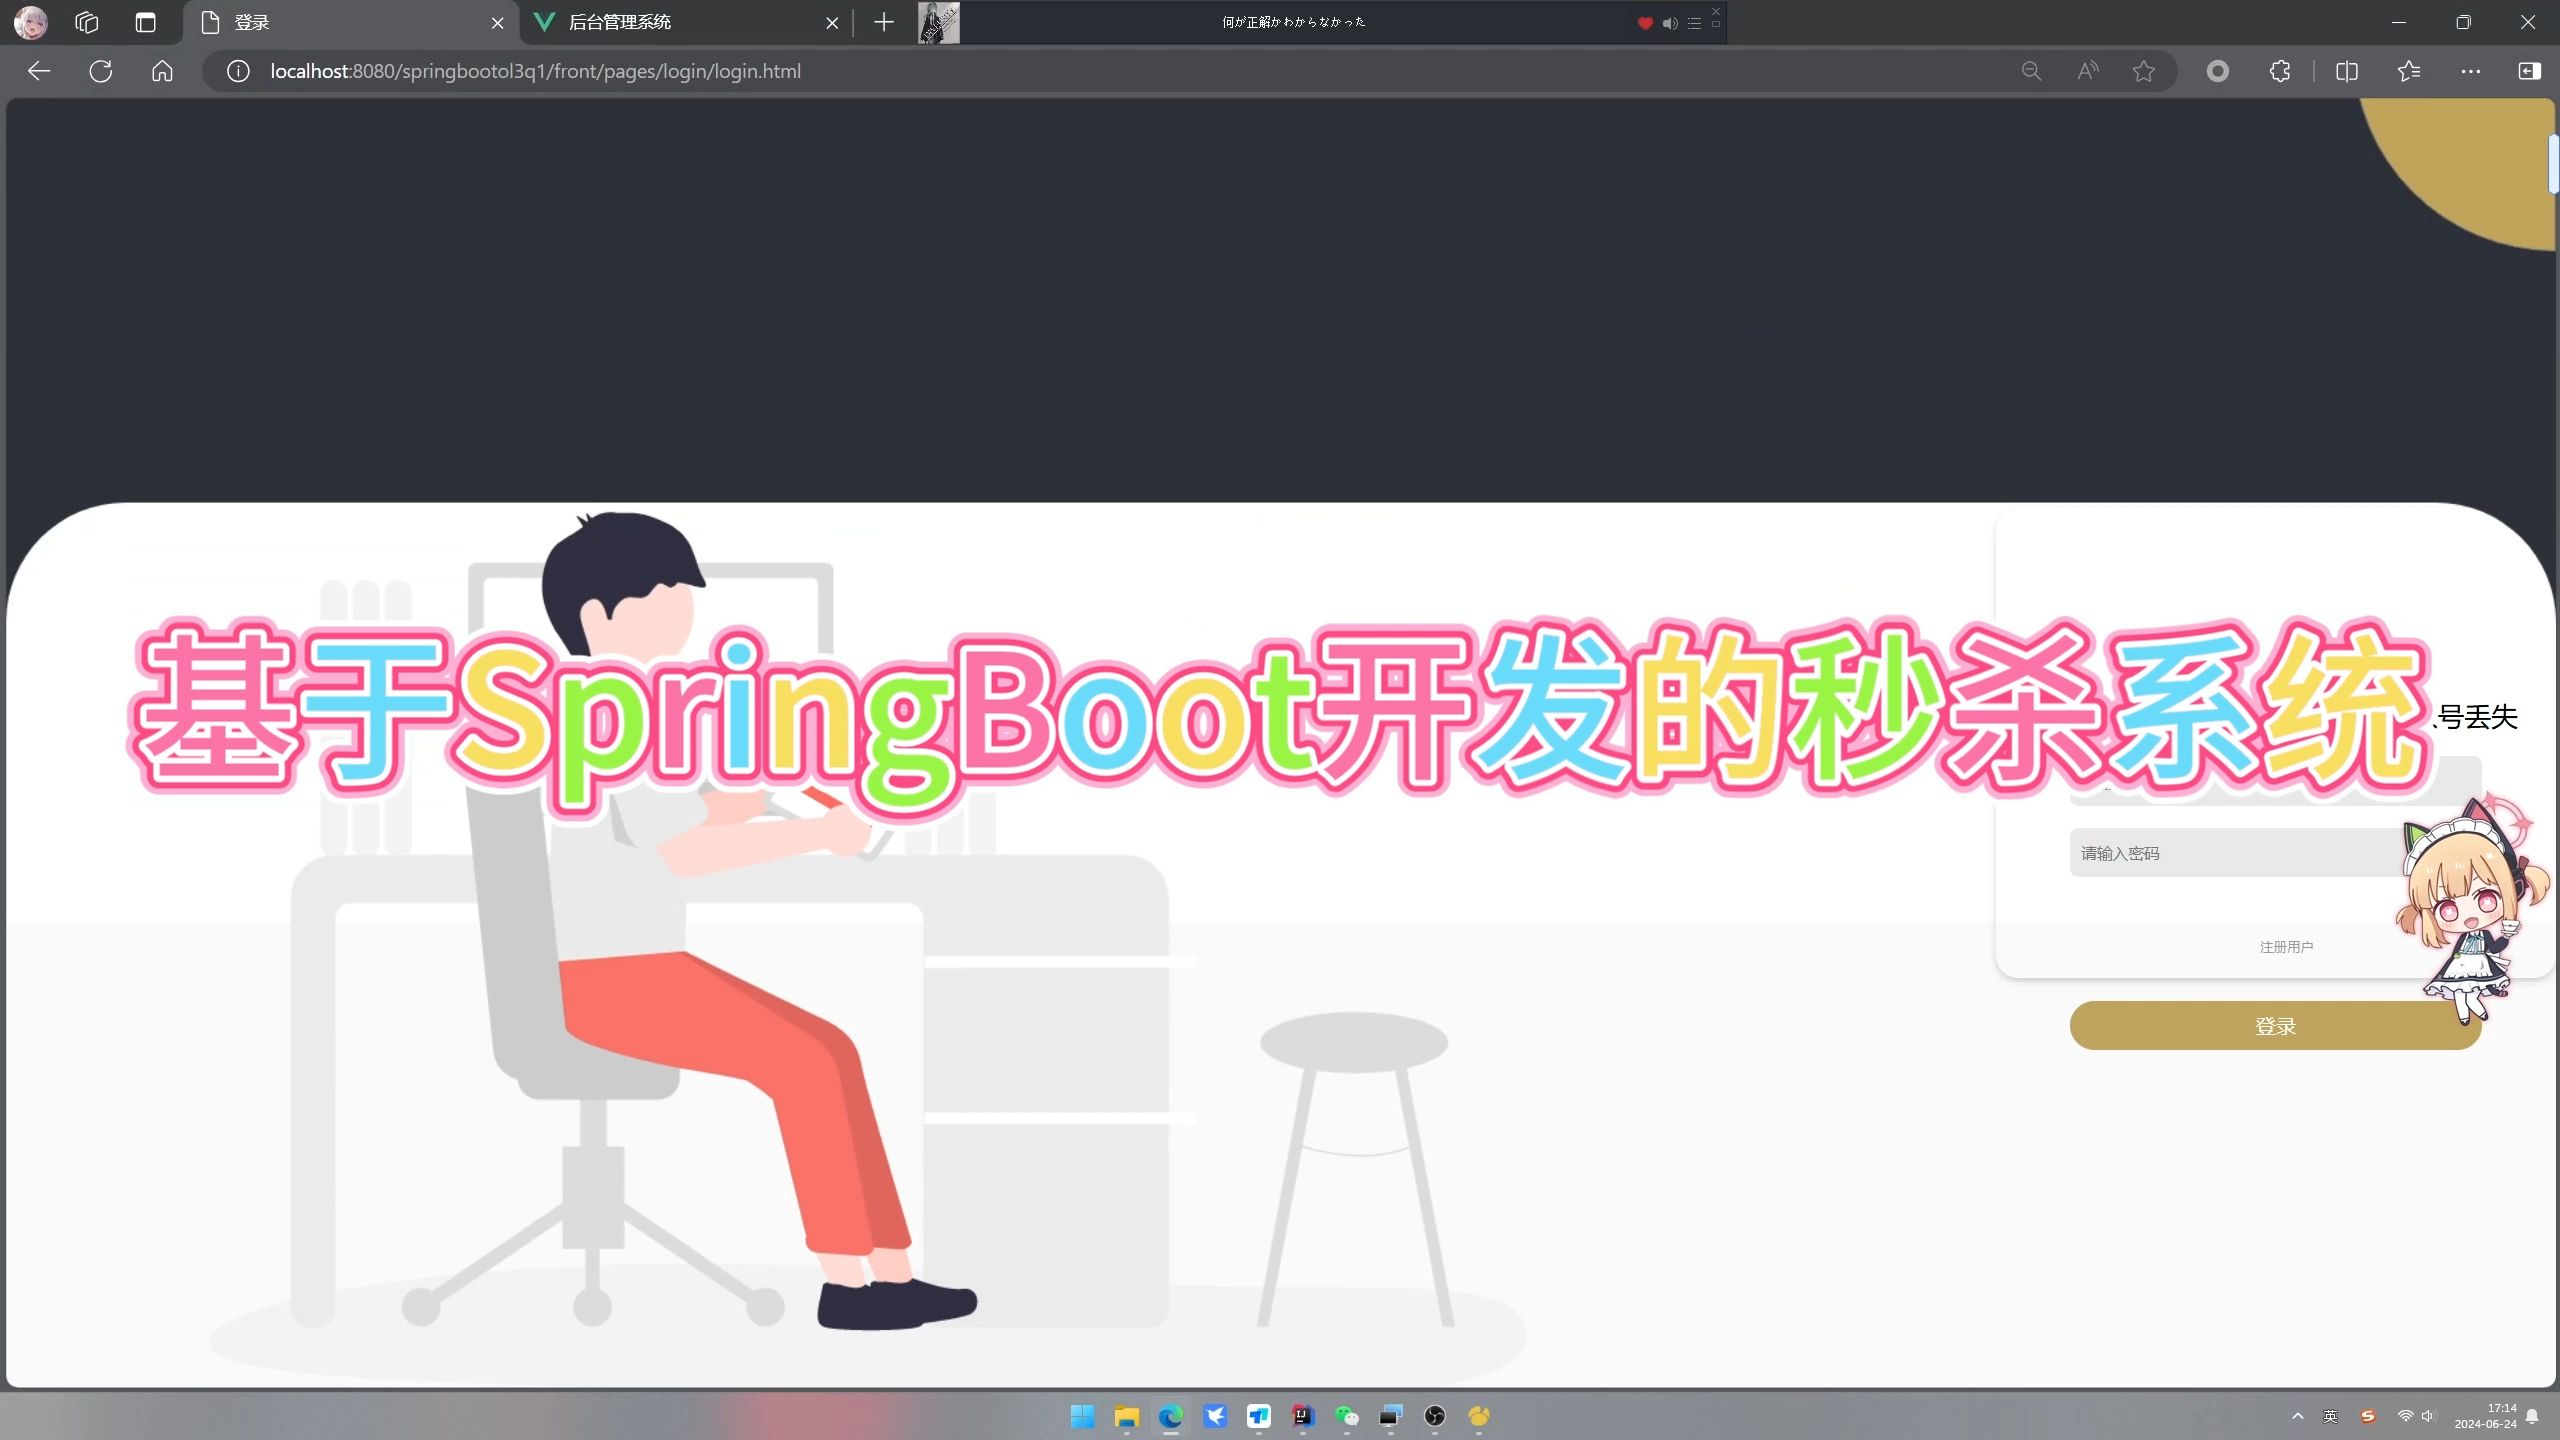The image size is (2560, 1440).
Task: Click the song title 何が正解かわからなかった
Action: pos(1293,22)
